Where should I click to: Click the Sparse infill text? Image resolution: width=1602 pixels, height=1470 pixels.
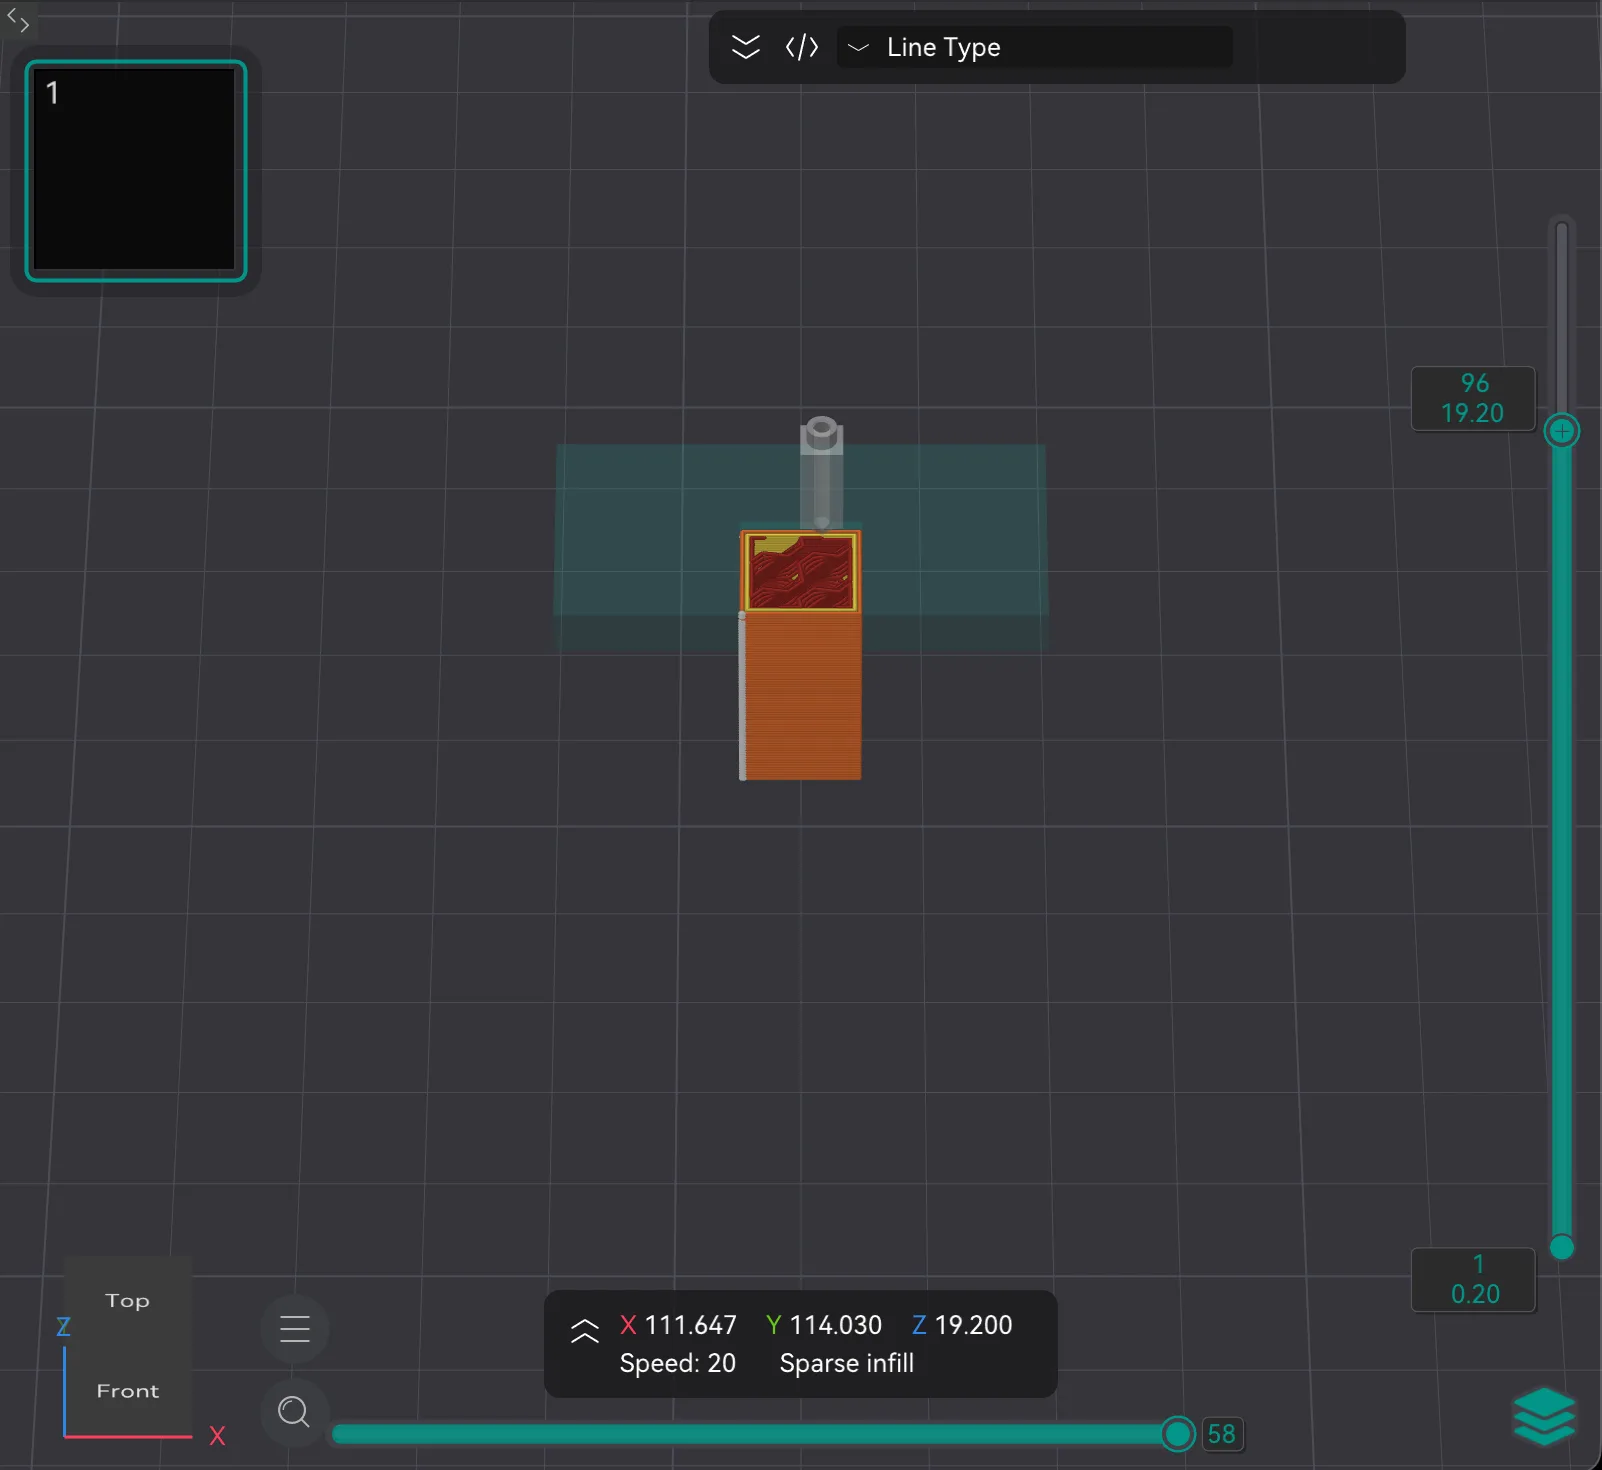(847, 1363)
